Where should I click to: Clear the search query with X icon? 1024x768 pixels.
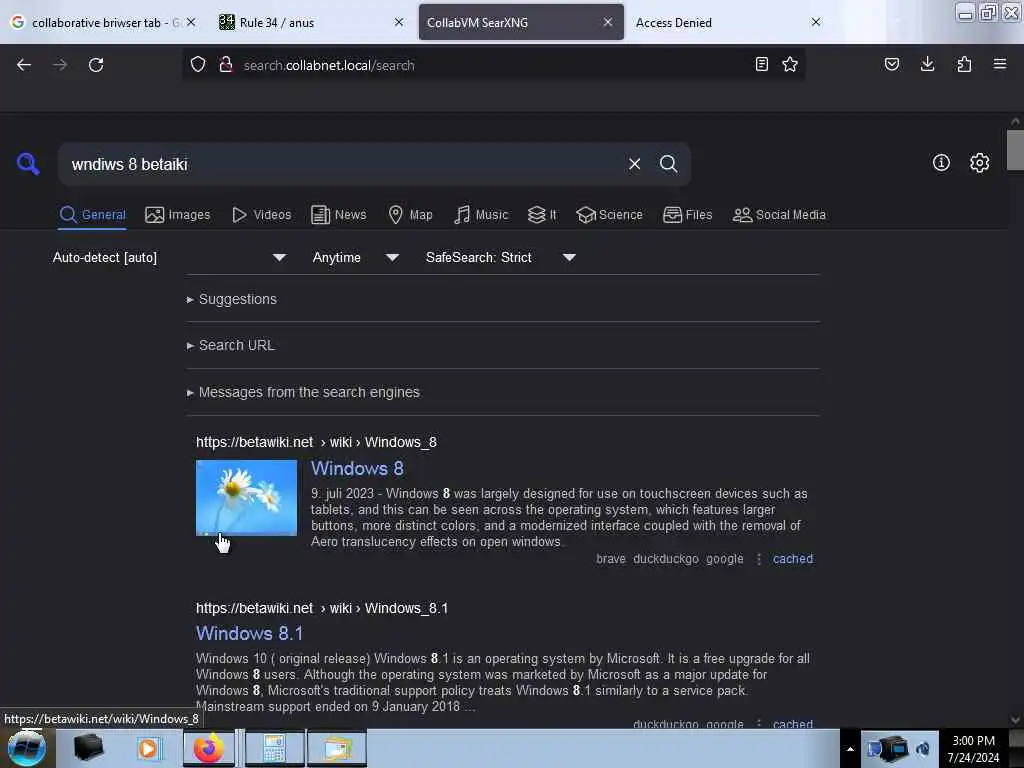tap(634, 164)
